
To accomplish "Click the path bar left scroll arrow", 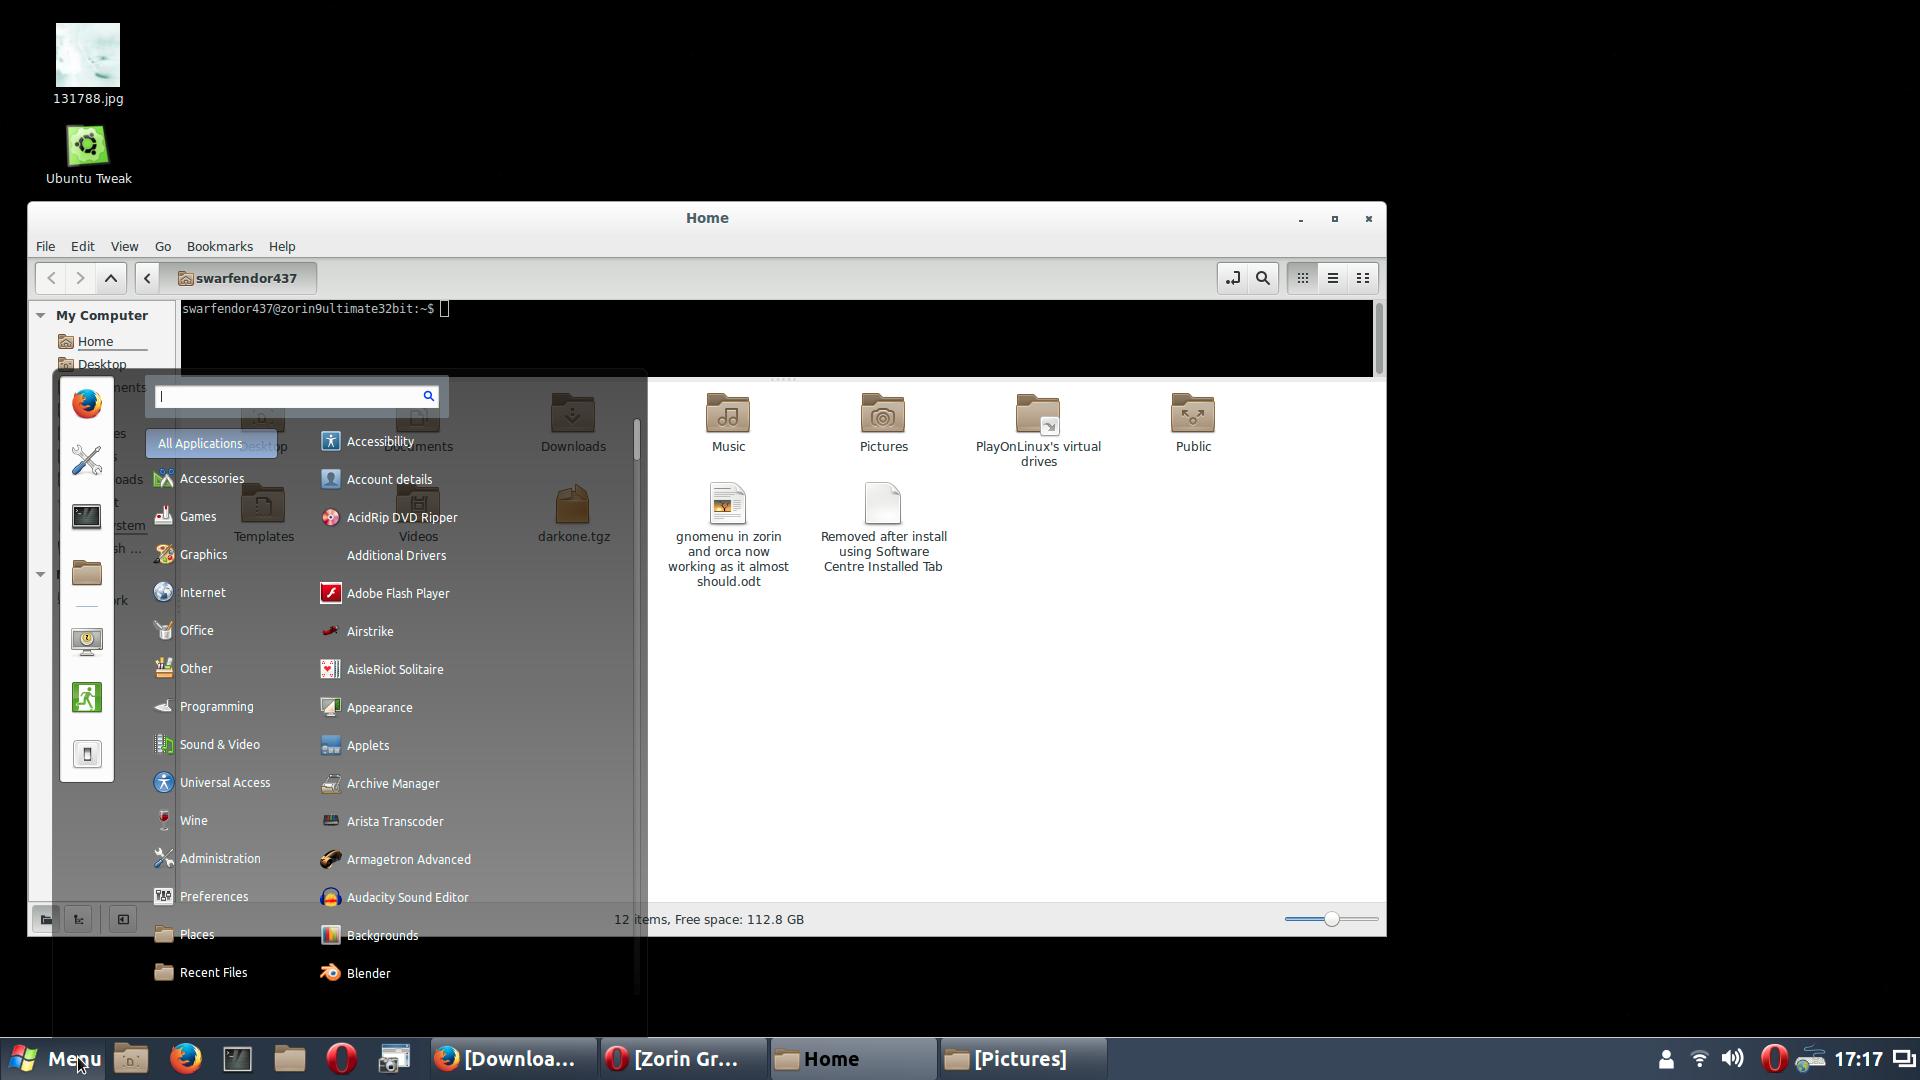I will point(147,278).
